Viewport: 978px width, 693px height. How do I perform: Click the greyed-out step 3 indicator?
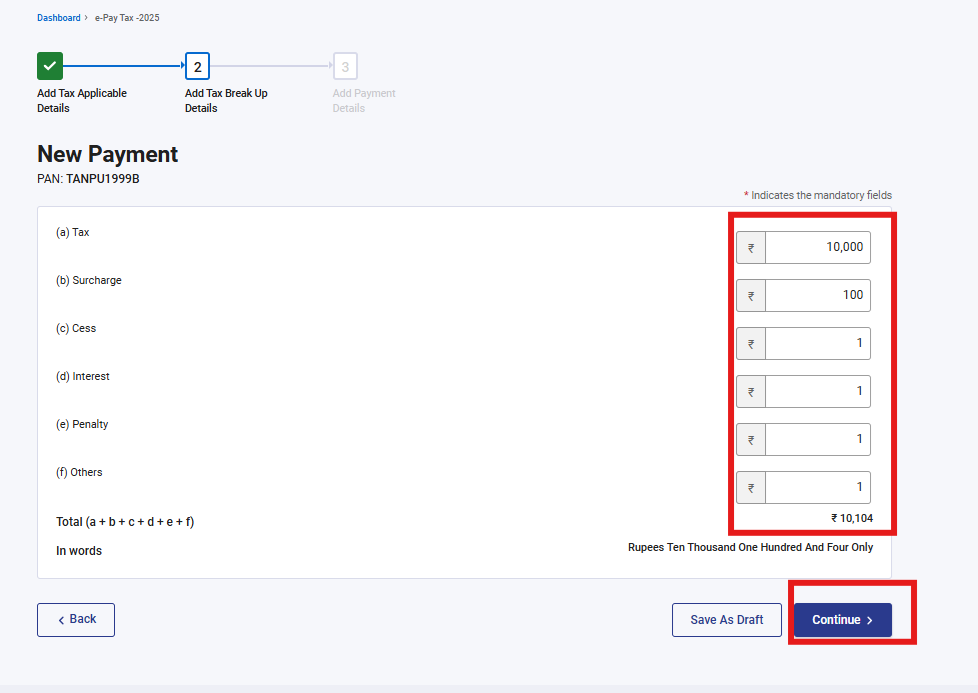[x=345, y=67]
